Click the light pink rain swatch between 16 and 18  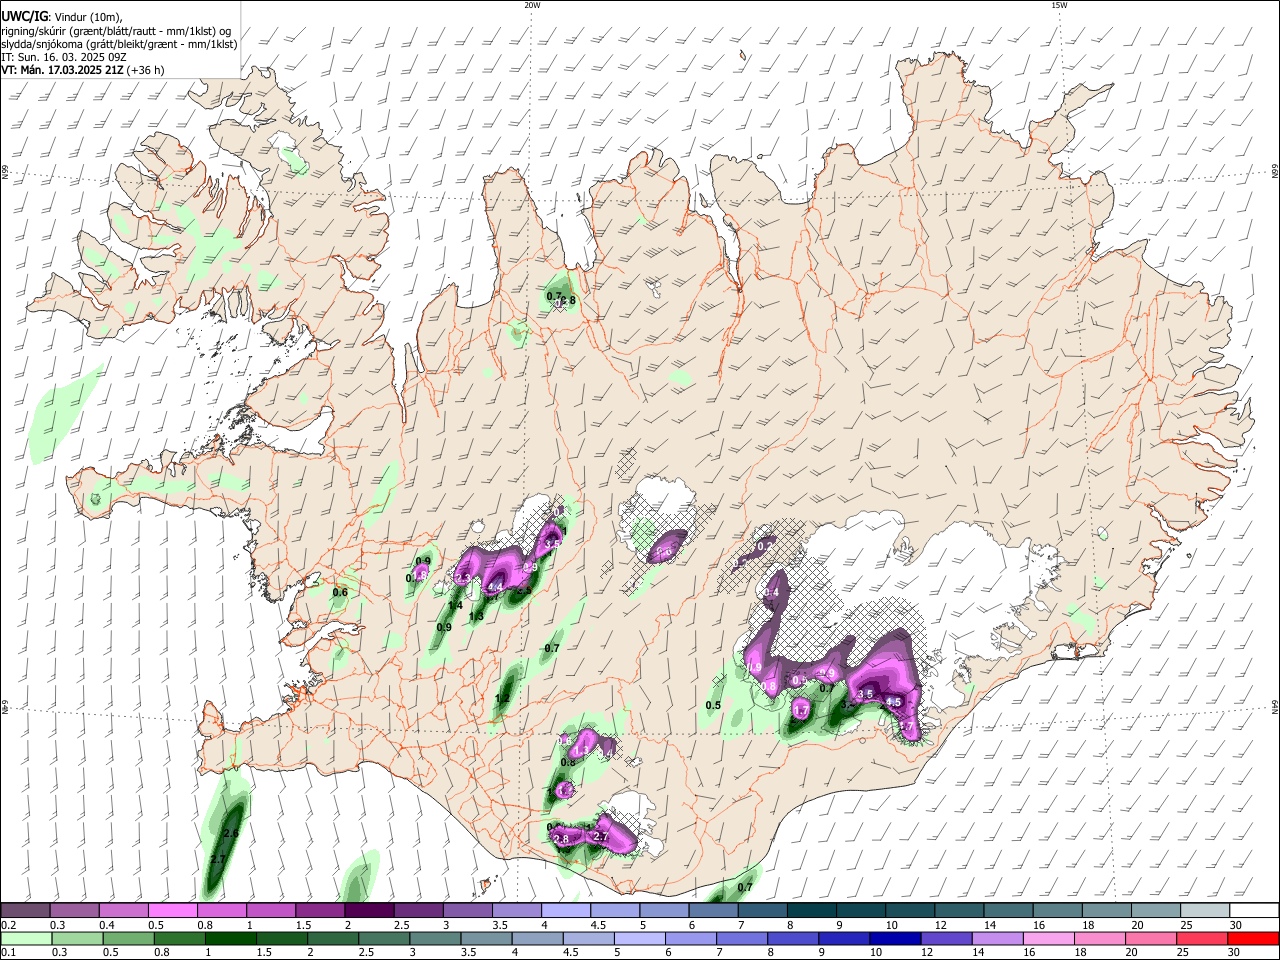[x=1048, y=938]
